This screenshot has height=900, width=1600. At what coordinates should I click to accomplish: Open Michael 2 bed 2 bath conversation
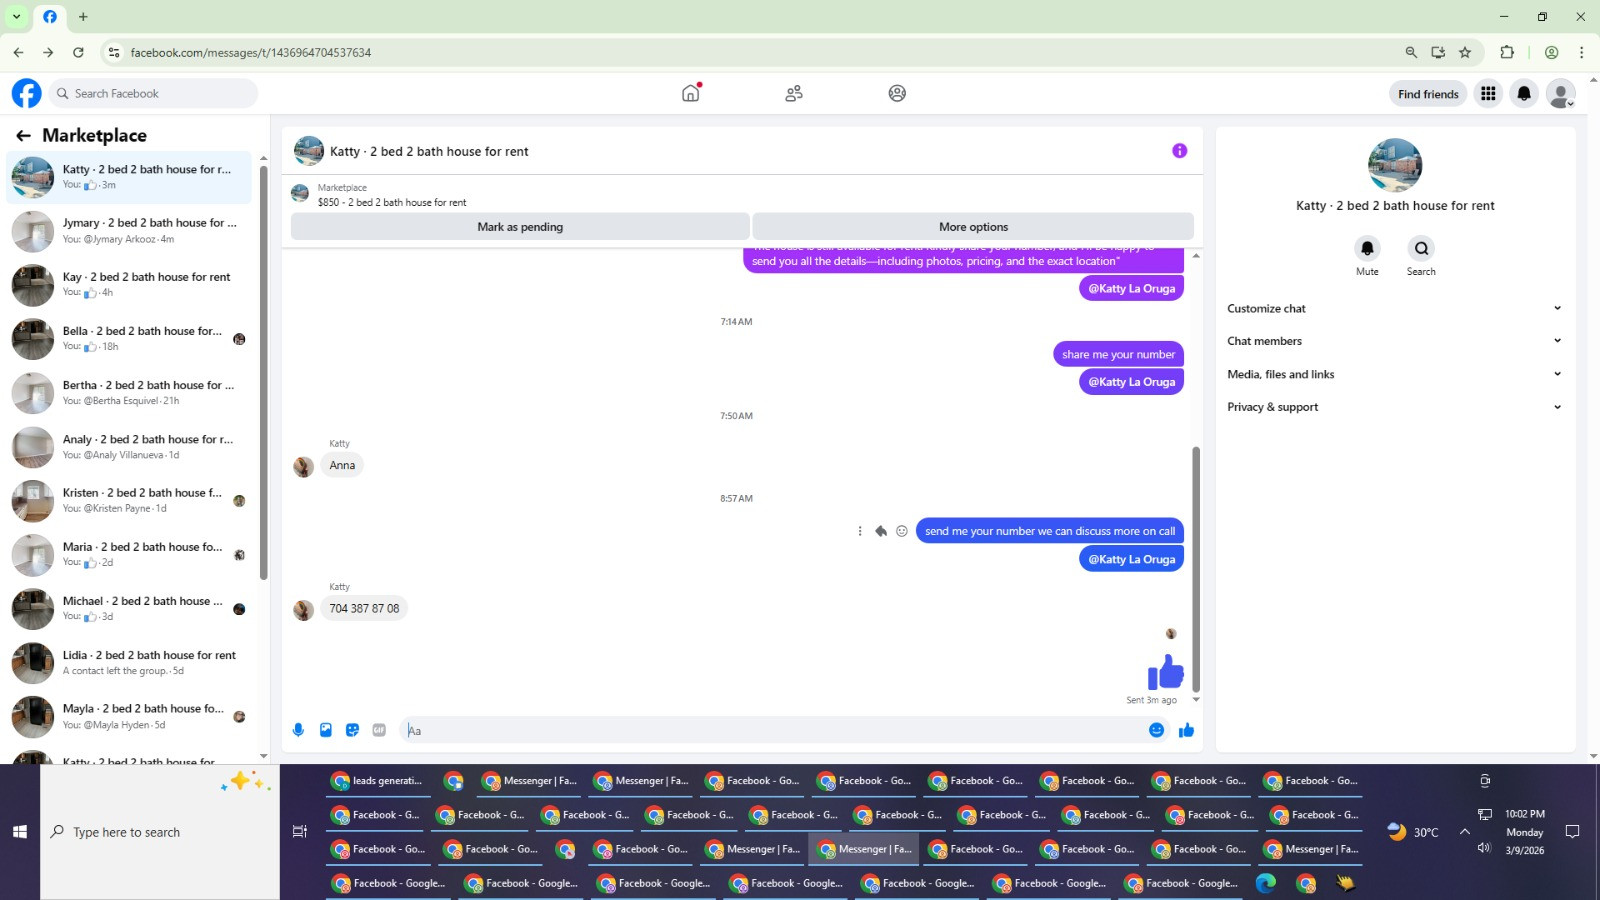pos(130,609)
